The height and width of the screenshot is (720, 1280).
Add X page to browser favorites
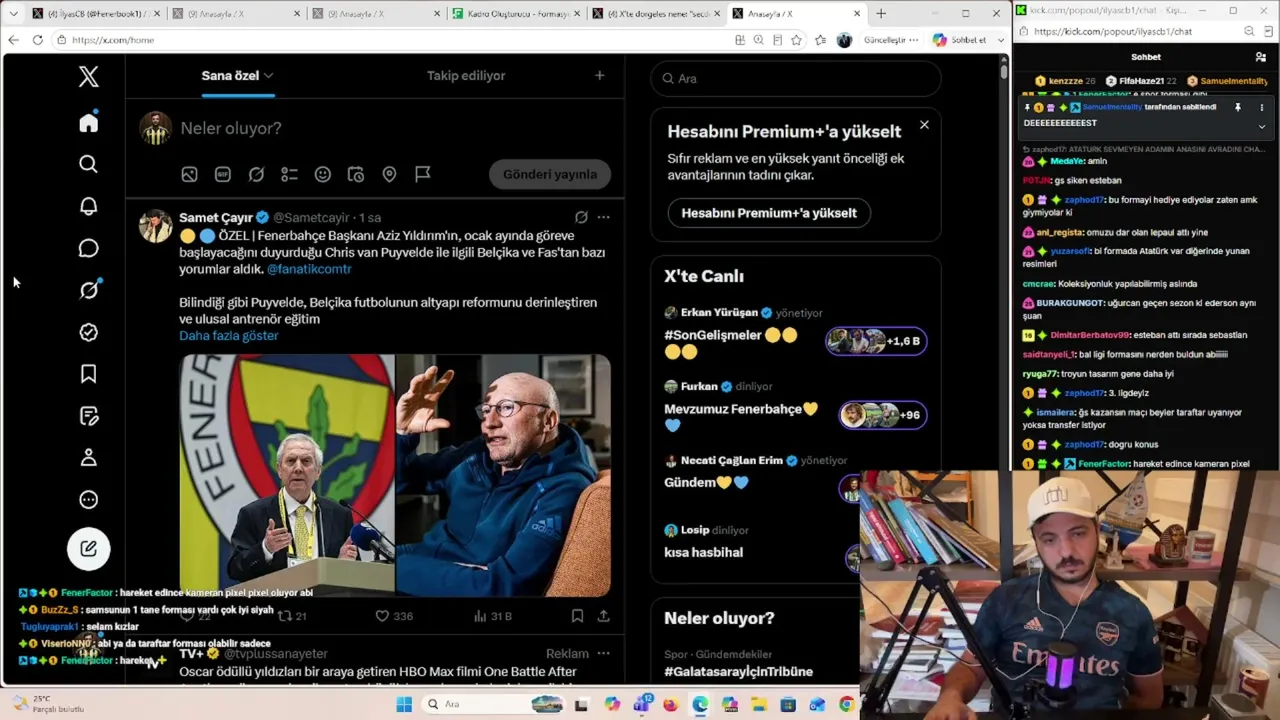point(796,40)
